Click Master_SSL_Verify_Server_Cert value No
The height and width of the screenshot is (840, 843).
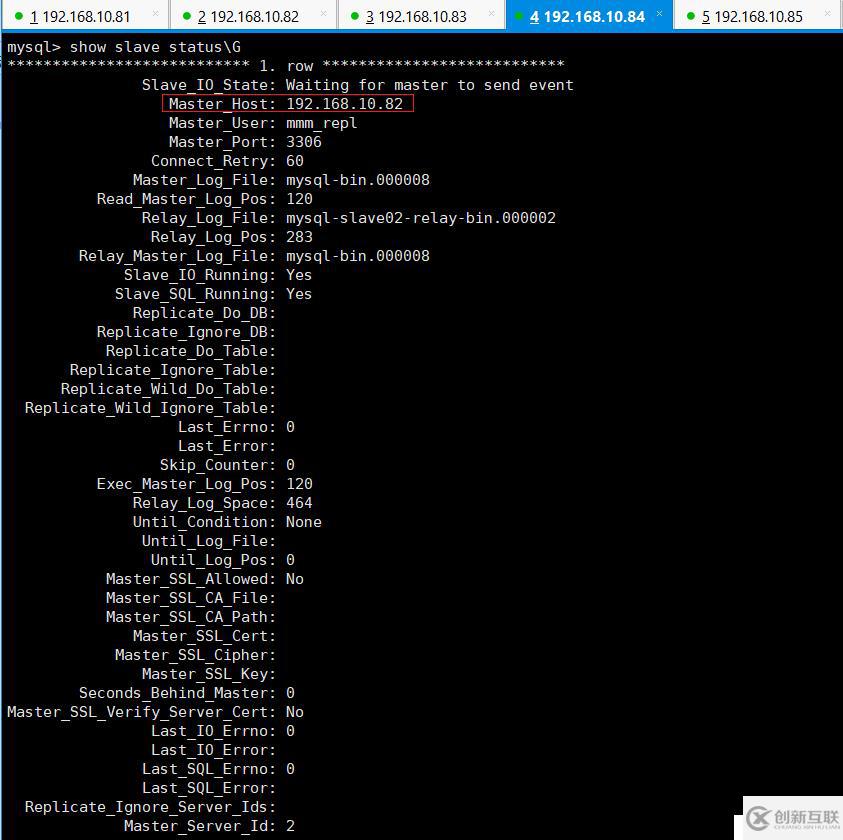coord(295,712)
